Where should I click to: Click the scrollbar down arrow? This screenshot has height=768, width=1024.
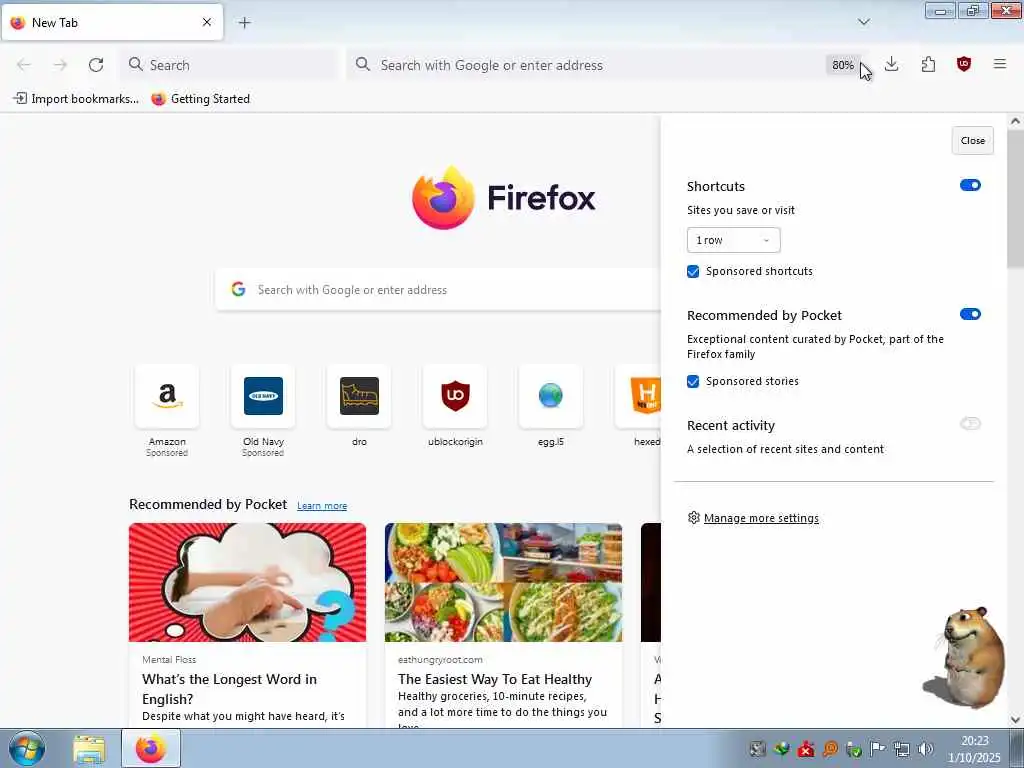pyautogui.click(x=1015, y=720)
